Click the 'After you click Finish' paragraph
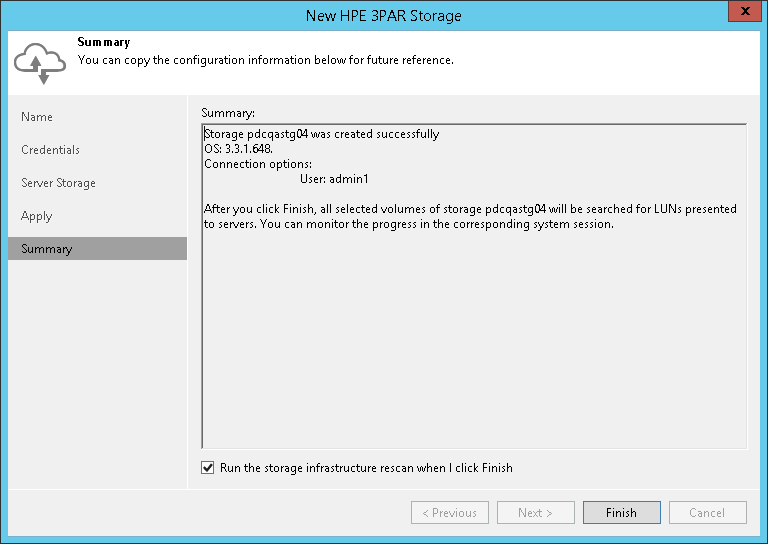This screenshot has height=544, width=768. 470,216
